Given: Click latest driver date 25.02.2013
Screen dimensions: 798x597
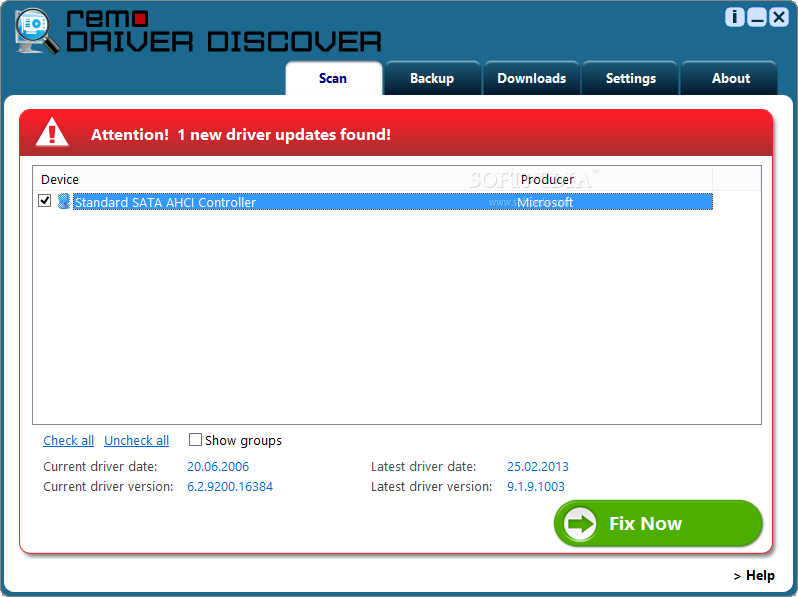Looking at the screenshot, I should (x=537, y=467).
